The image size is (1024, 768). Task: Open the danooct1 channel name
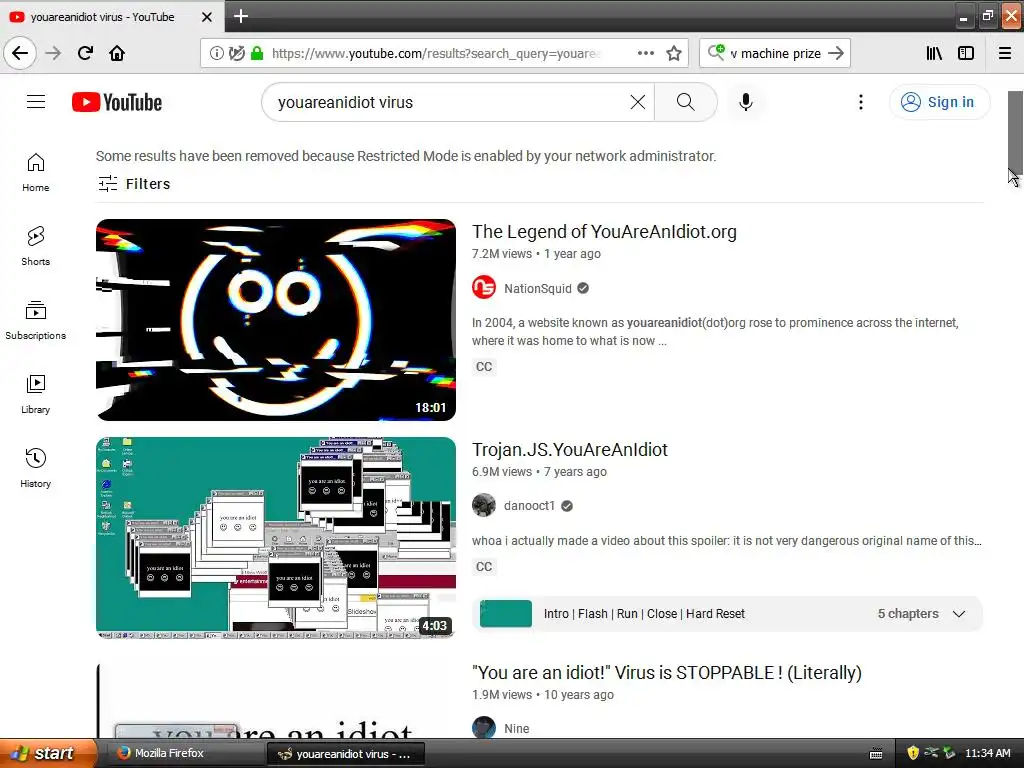(x=529, y=506)
